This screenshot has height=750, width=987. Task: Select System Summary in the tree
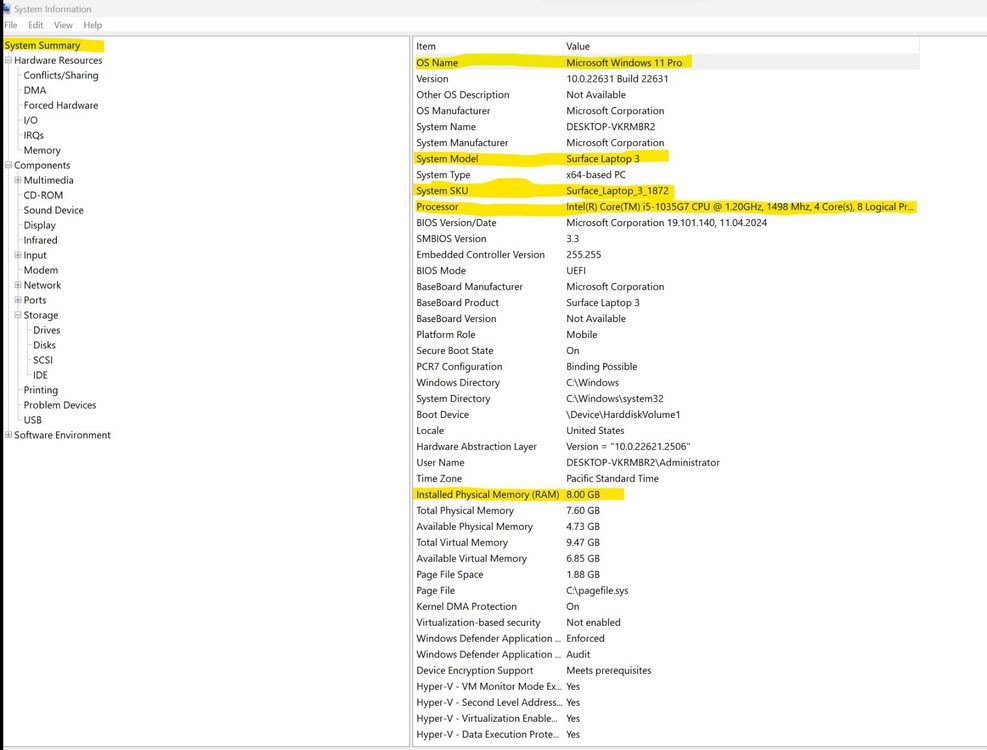tap(43, 45)
